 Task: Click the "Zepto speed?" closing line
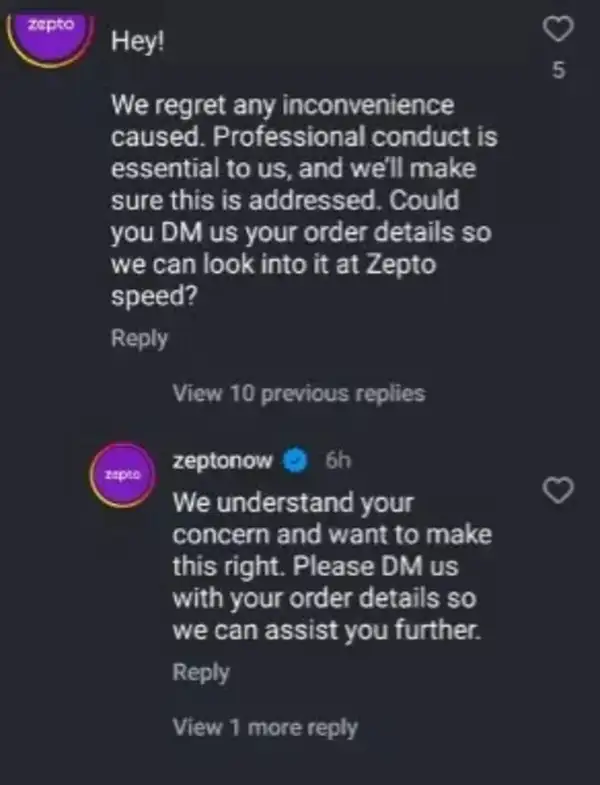pyautogui.click(x=150, y=296)
